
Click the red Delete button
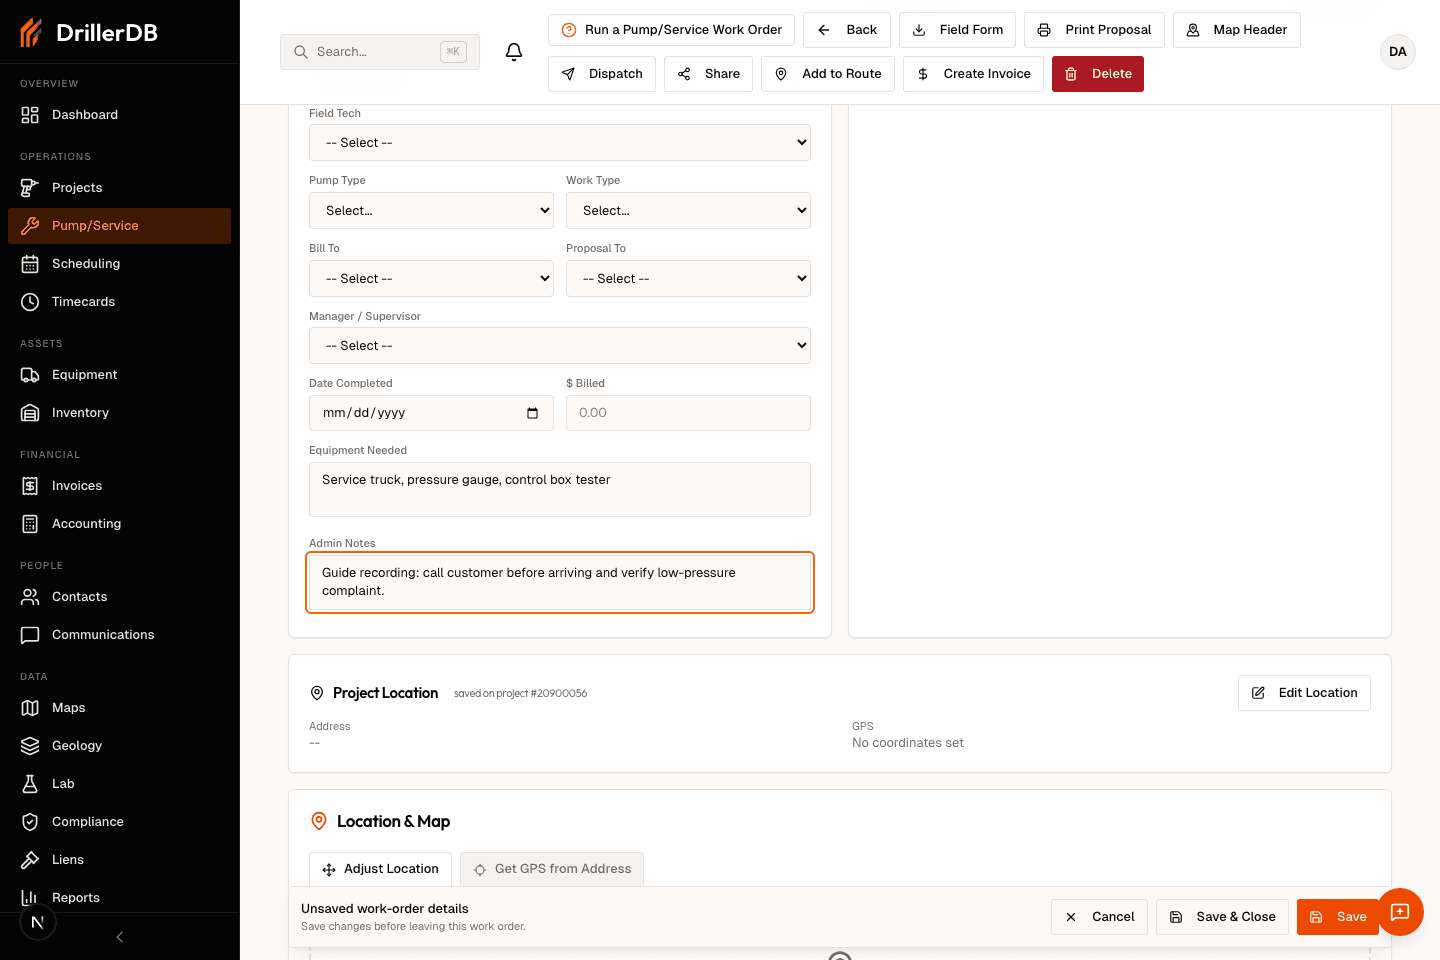click(1098, 74)
